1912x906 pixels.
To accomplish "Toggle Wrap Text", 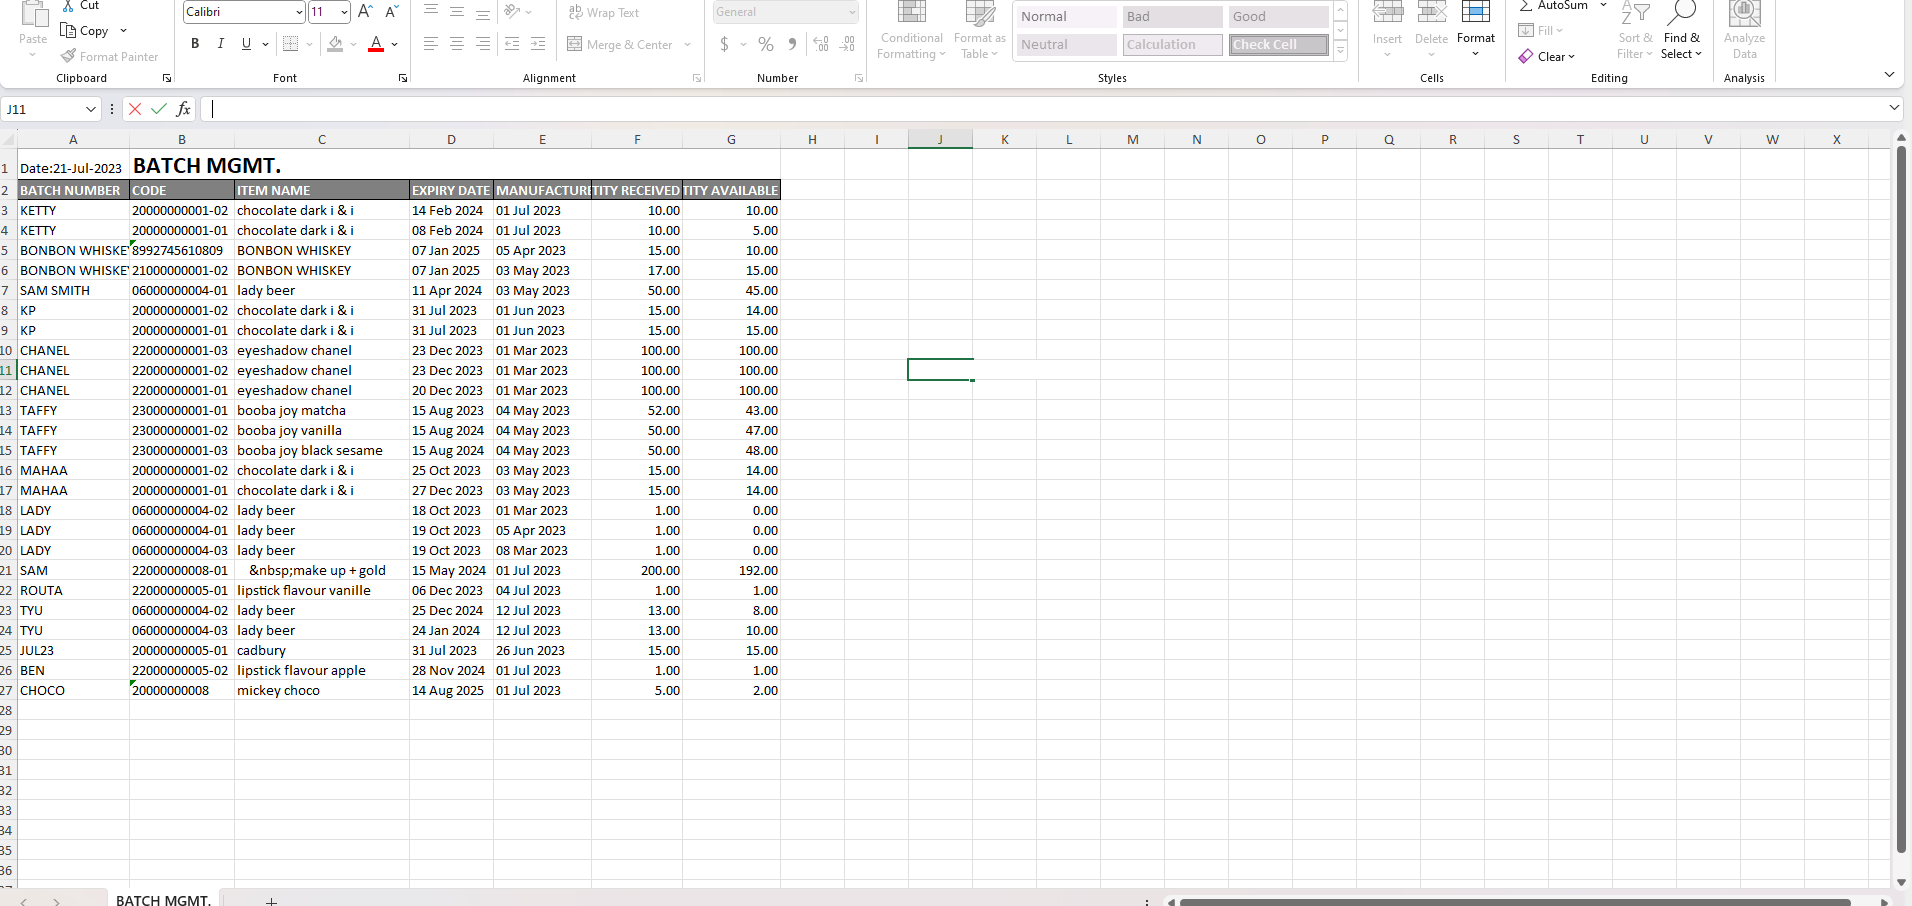I will click(604, 13).
